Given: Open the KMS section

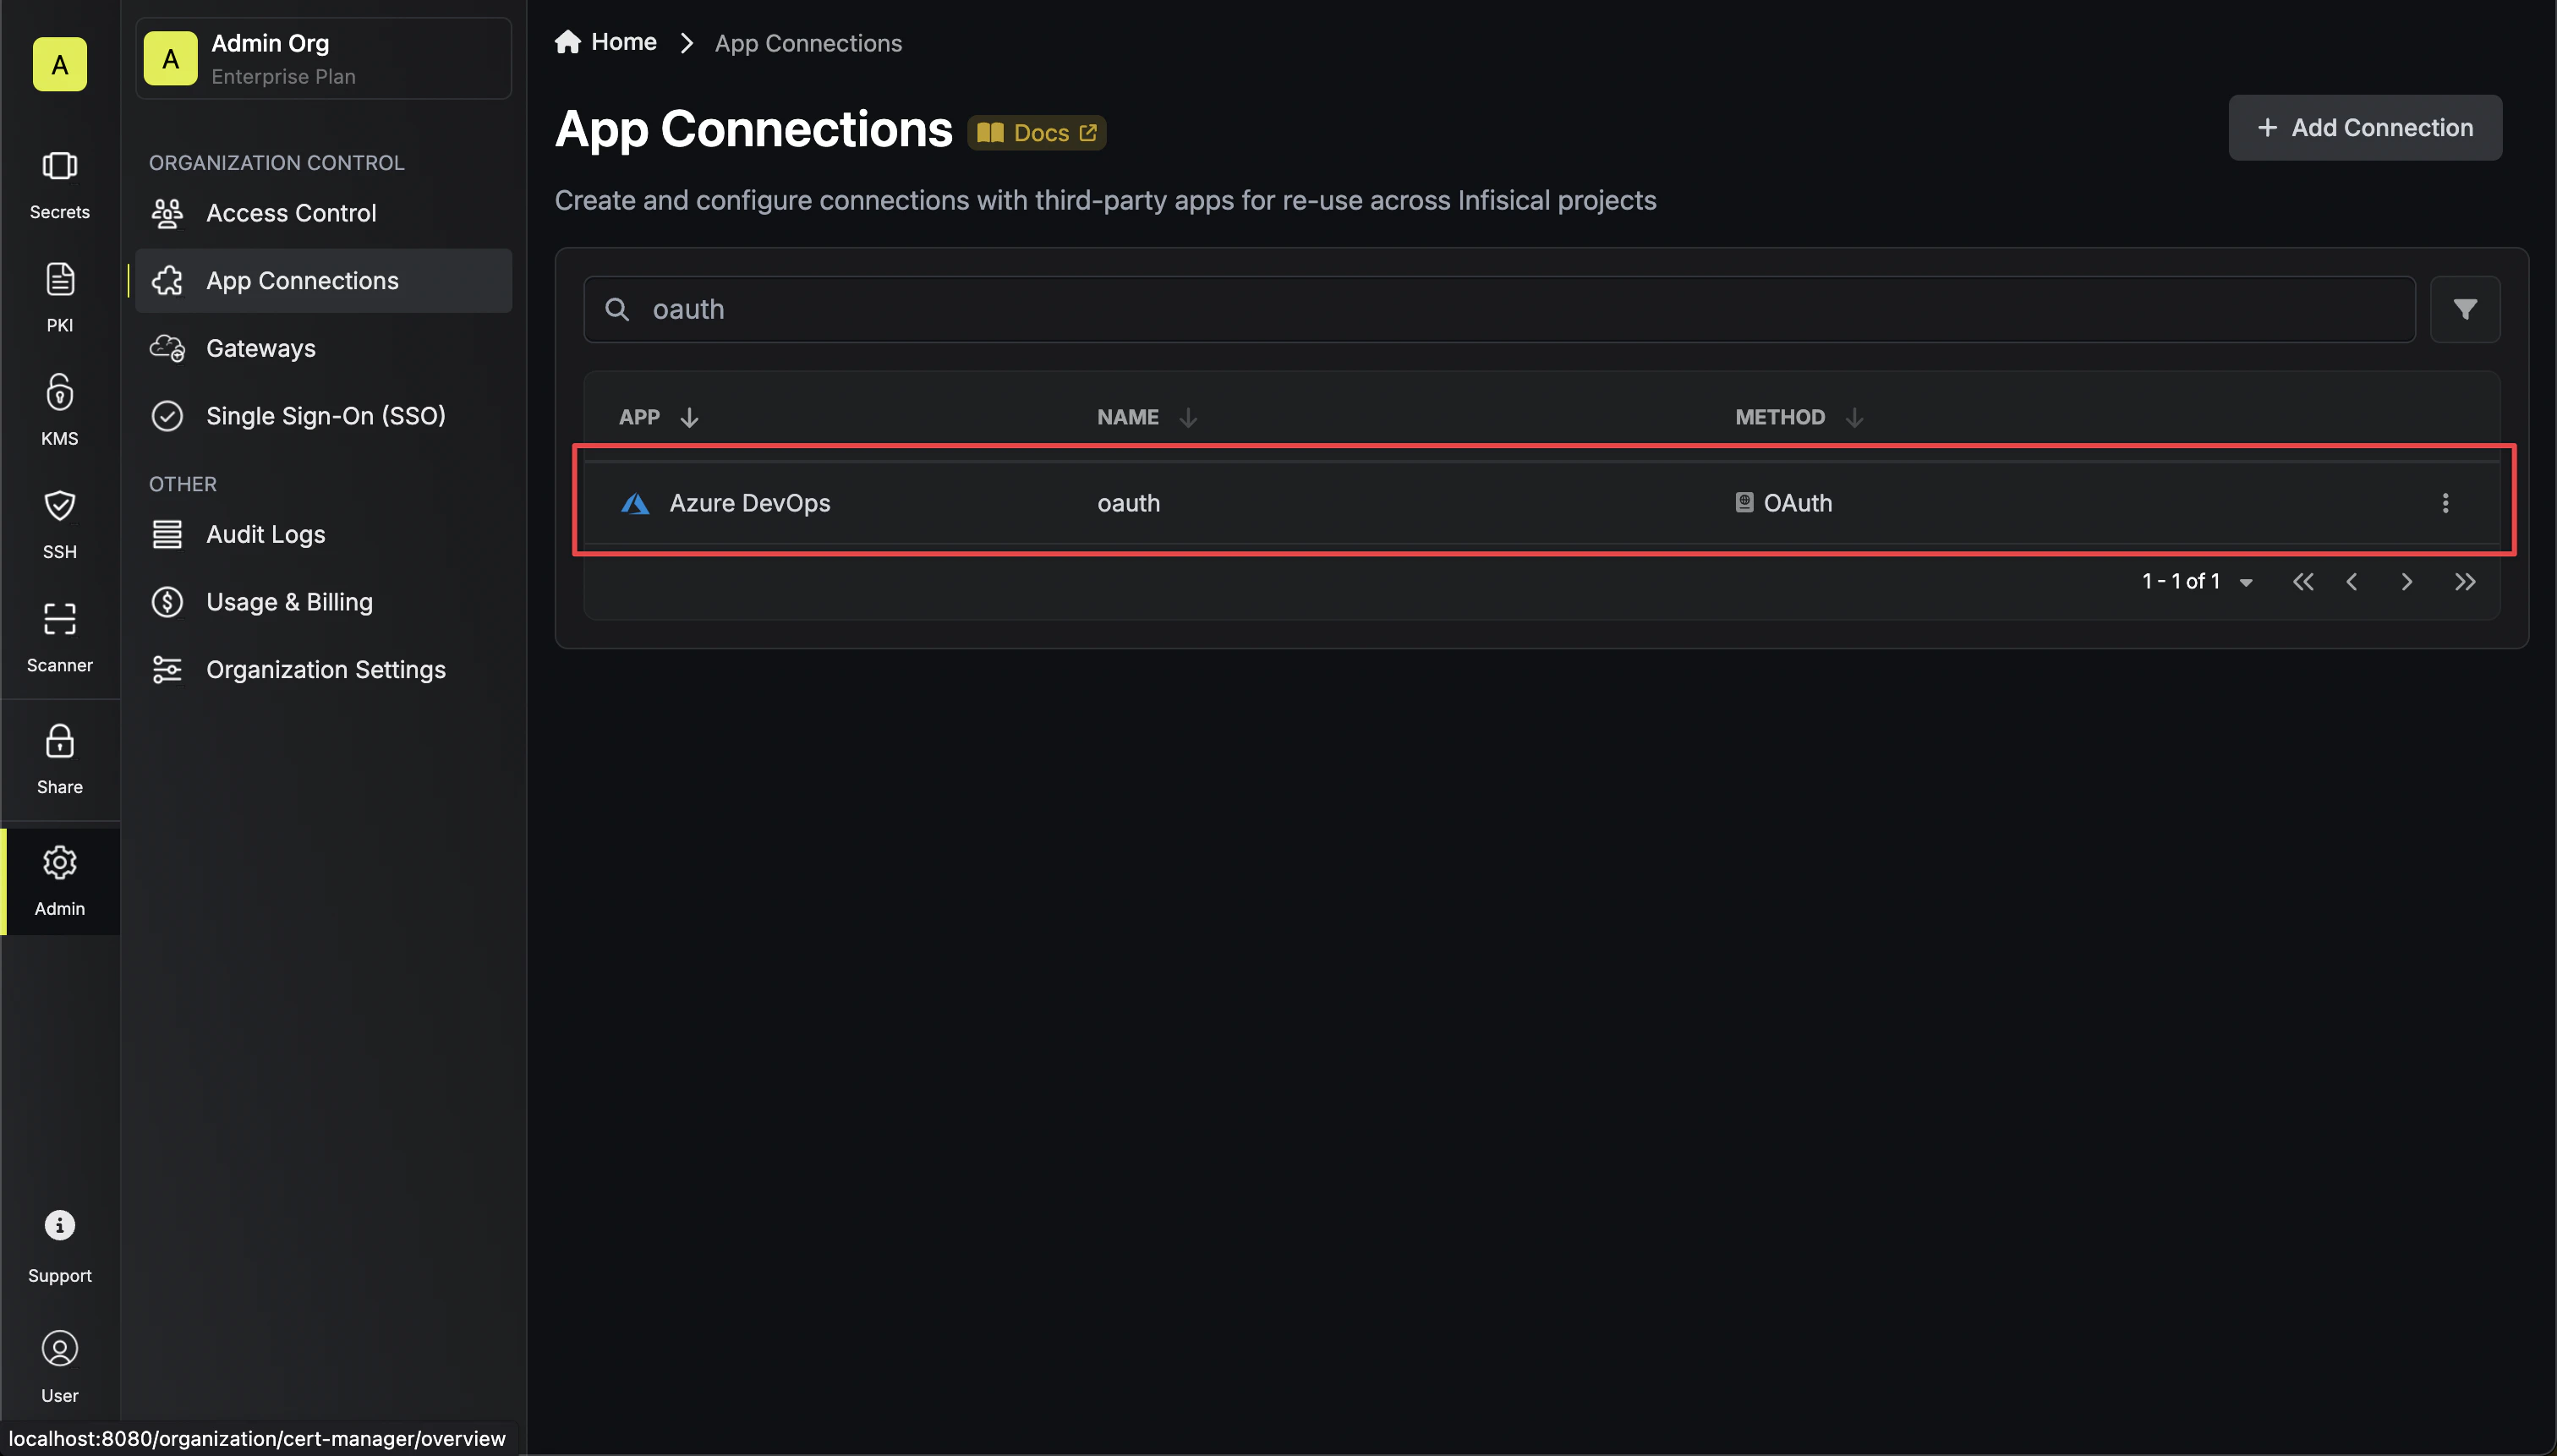Looking at the screenshot, I should [59, 410].
